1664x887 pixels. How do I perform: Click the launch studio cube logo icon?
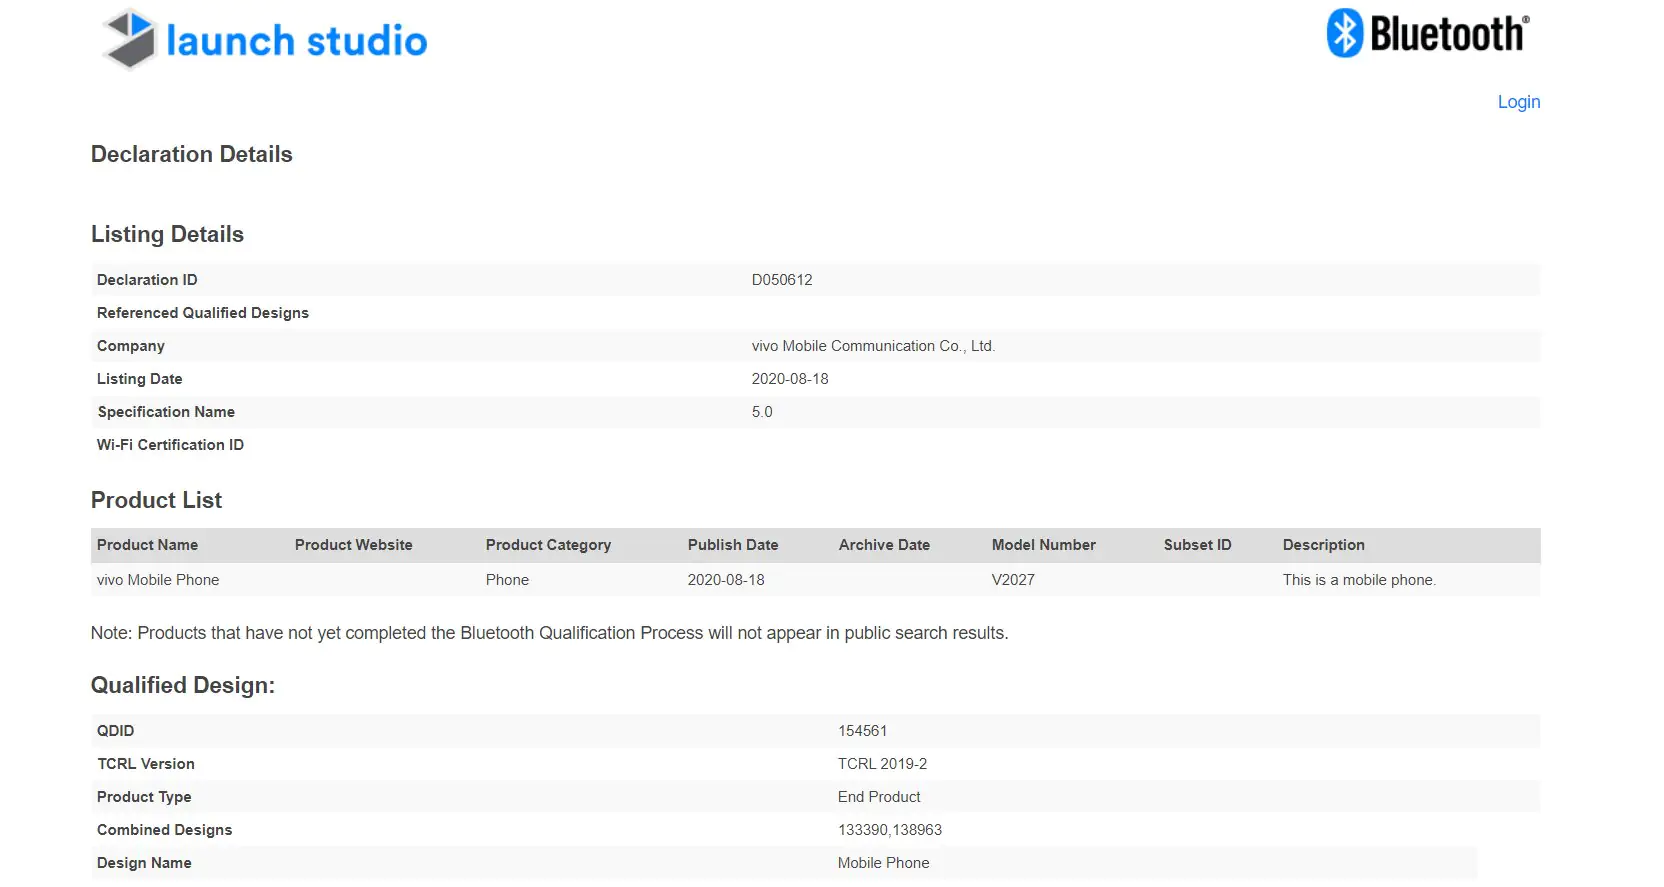click(130, 40)
